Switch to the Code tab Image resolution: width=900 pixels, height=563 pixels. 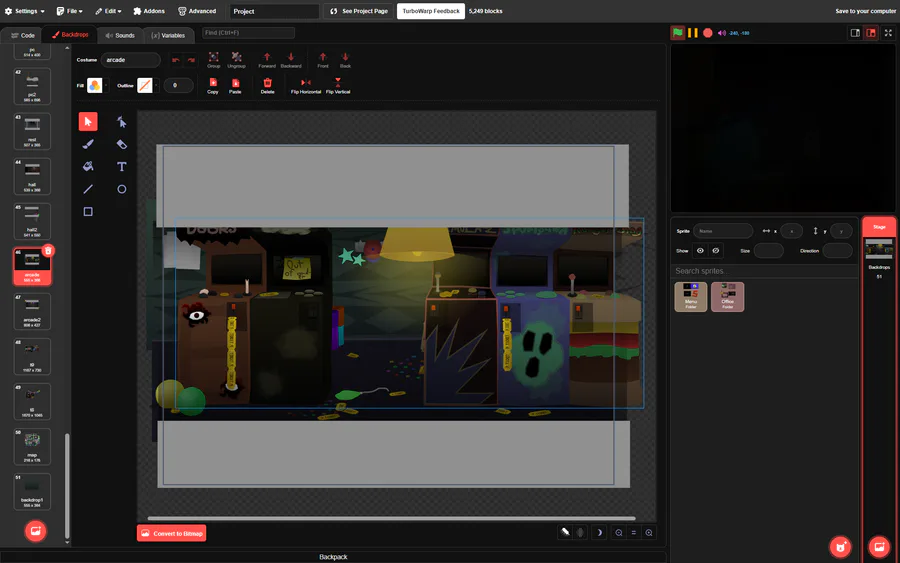tap(23, 35)
